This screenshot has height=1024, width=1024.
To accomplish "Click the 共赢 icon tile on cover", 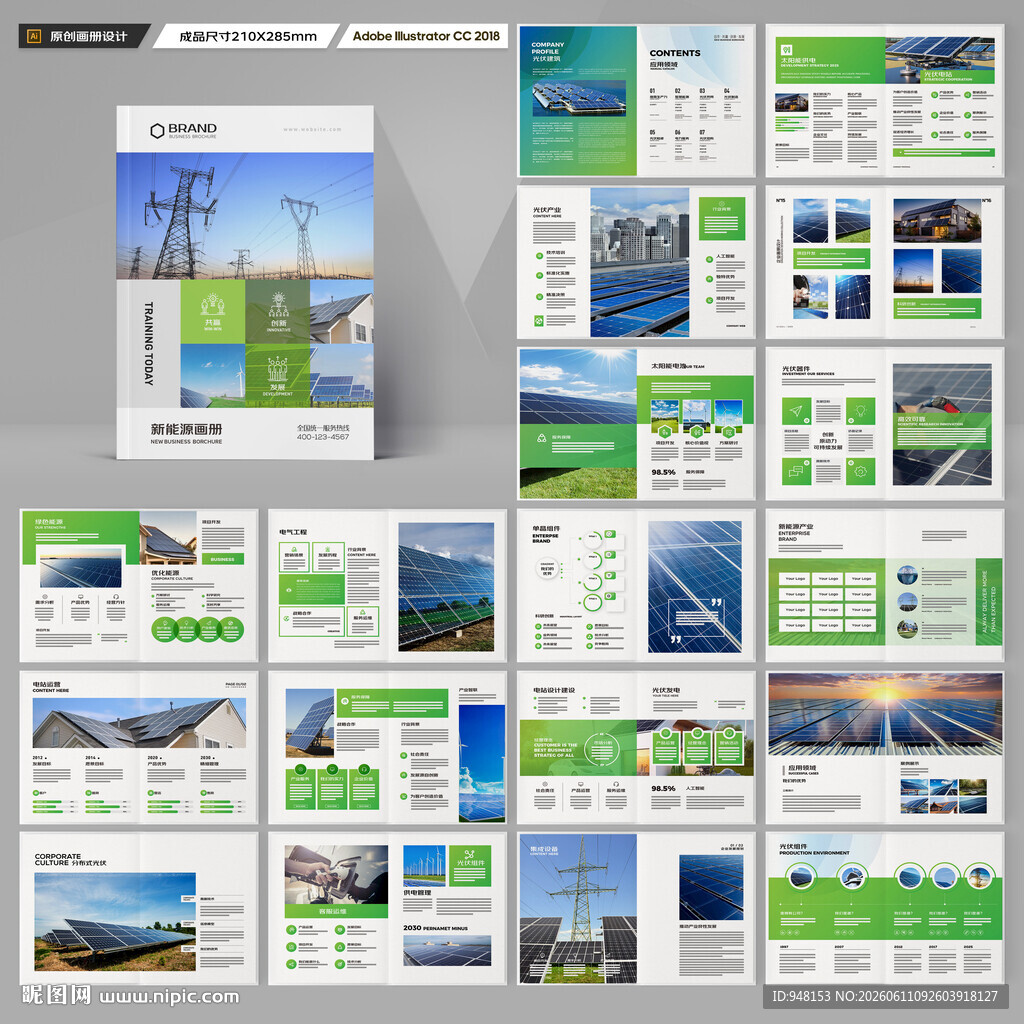I will (213, 312).
